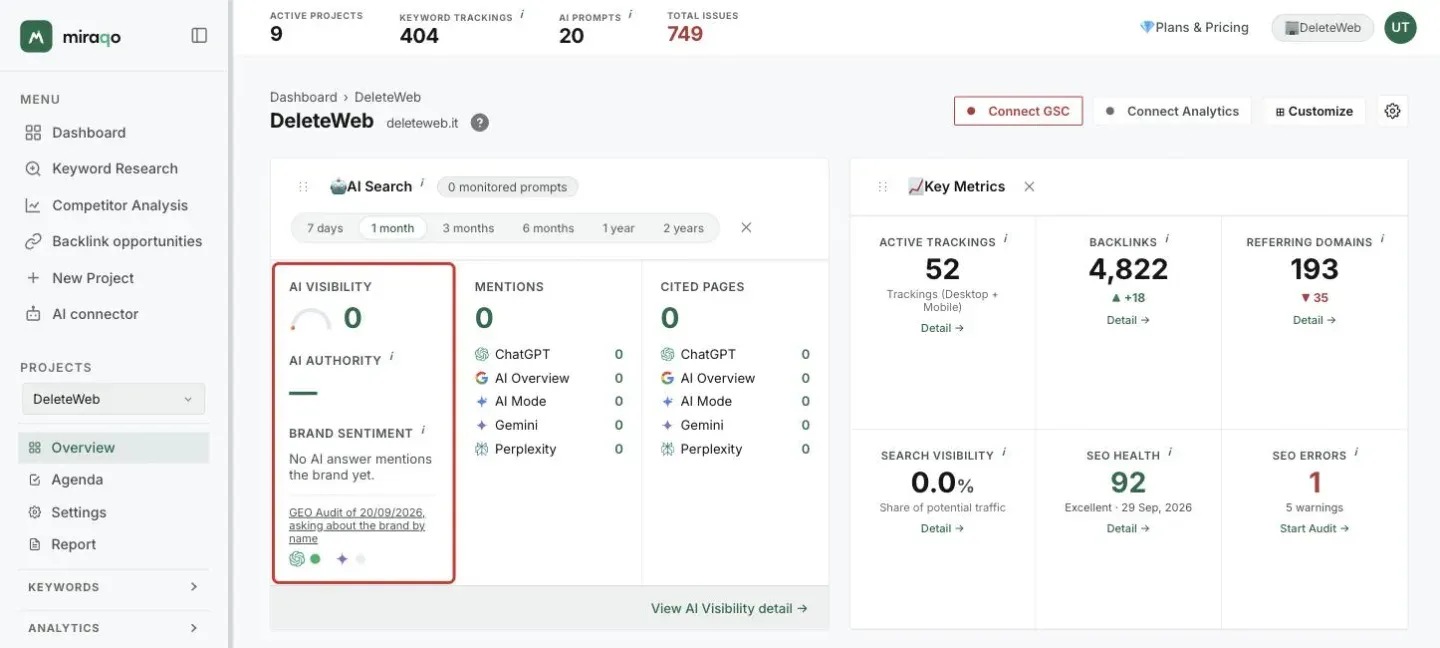Select 6 months time range
Viewport: 1440px width, 648px height.
pos(548,228)
